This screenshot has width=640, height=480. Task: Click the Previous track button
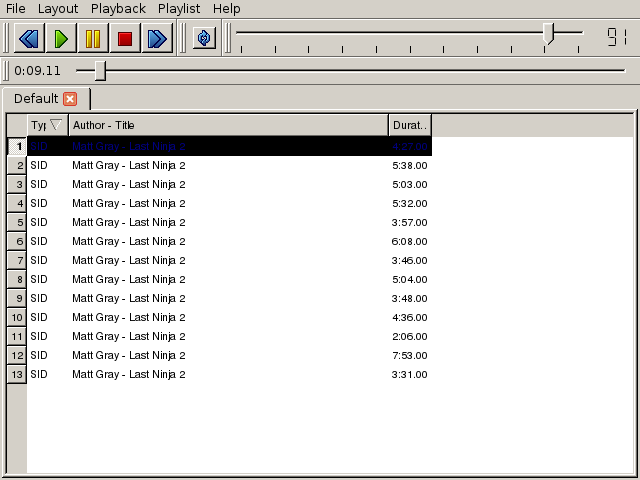click(x=29, y=39)
